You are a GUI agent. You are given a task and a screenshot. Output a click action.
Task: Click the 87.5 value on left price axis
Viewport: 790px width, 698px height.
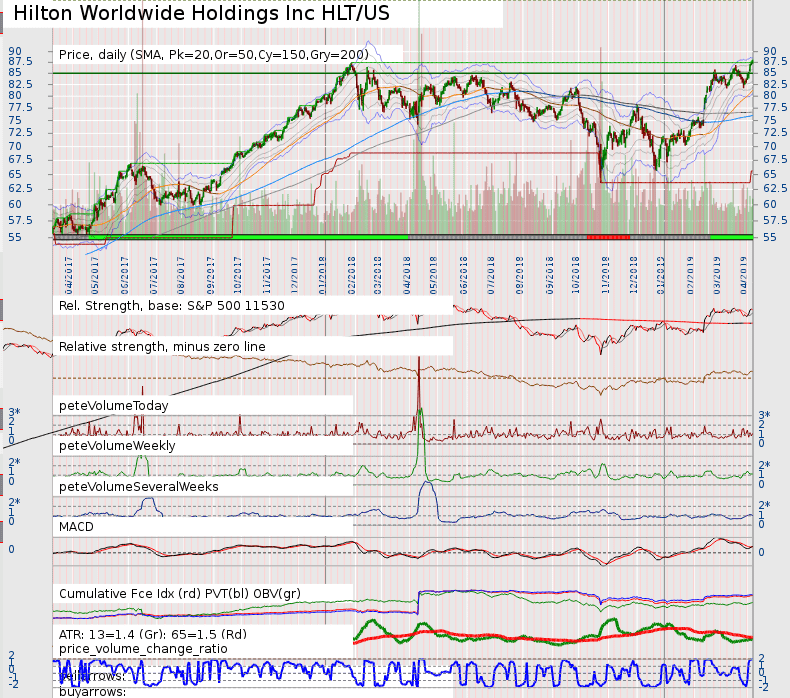pyautogui.click(x=20, y=61)
